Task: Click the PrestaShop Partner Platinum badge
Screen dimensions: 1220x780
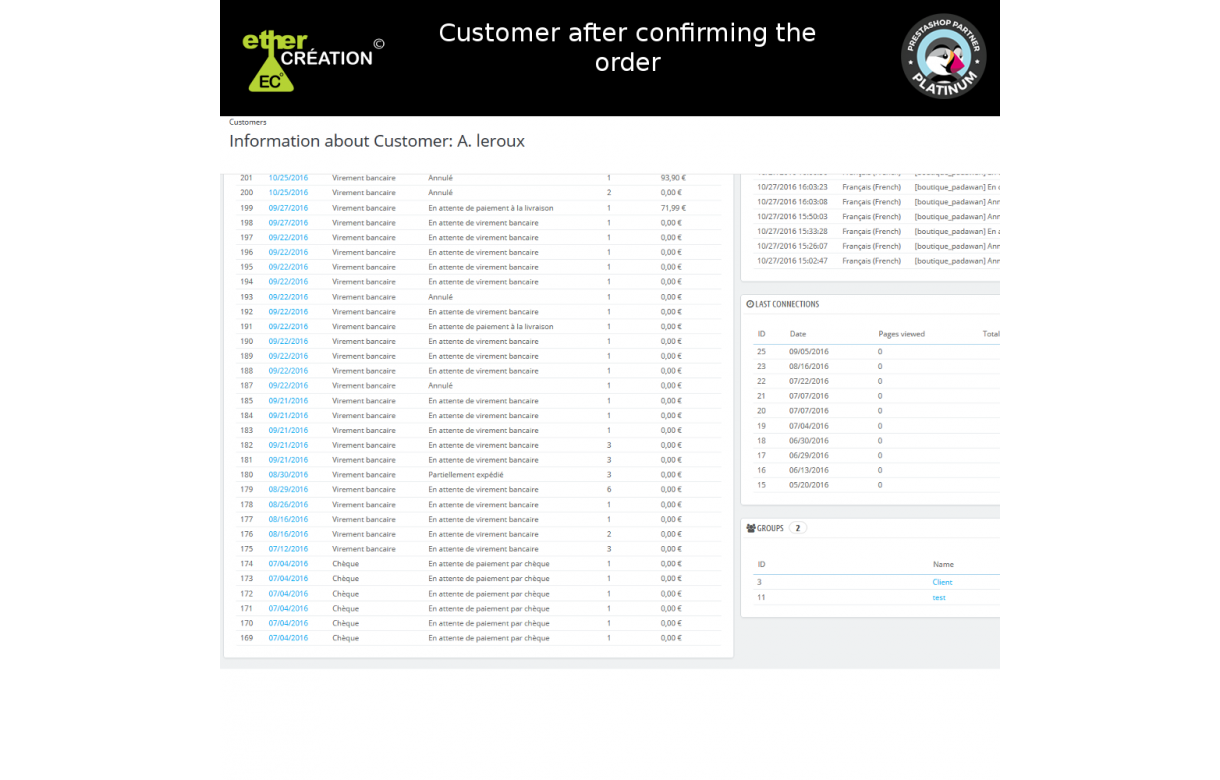Action: 943,56
